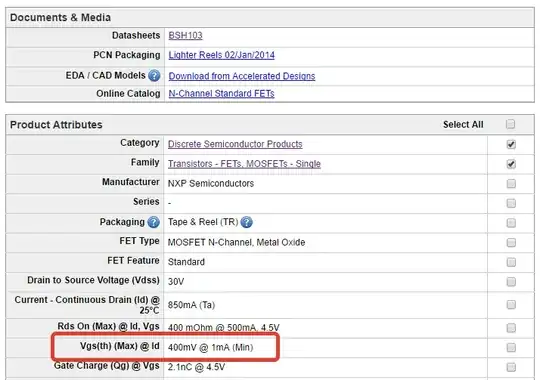Uncheck the Category row checkbox
The height and width of the screenshot is (380, 540).
click(511, 144)
